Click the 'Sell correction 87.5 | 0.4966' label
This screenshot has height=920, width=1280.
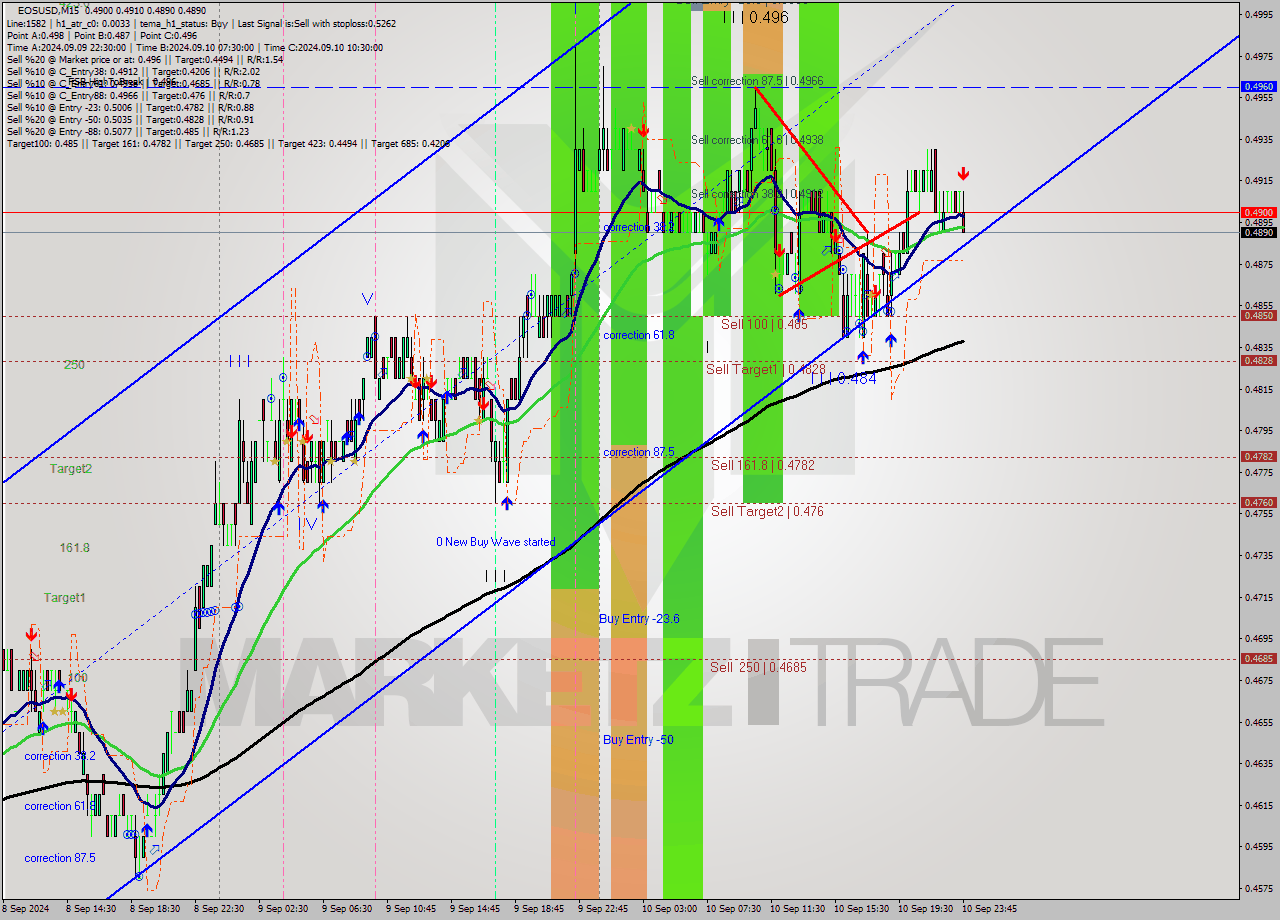[757, 81]
